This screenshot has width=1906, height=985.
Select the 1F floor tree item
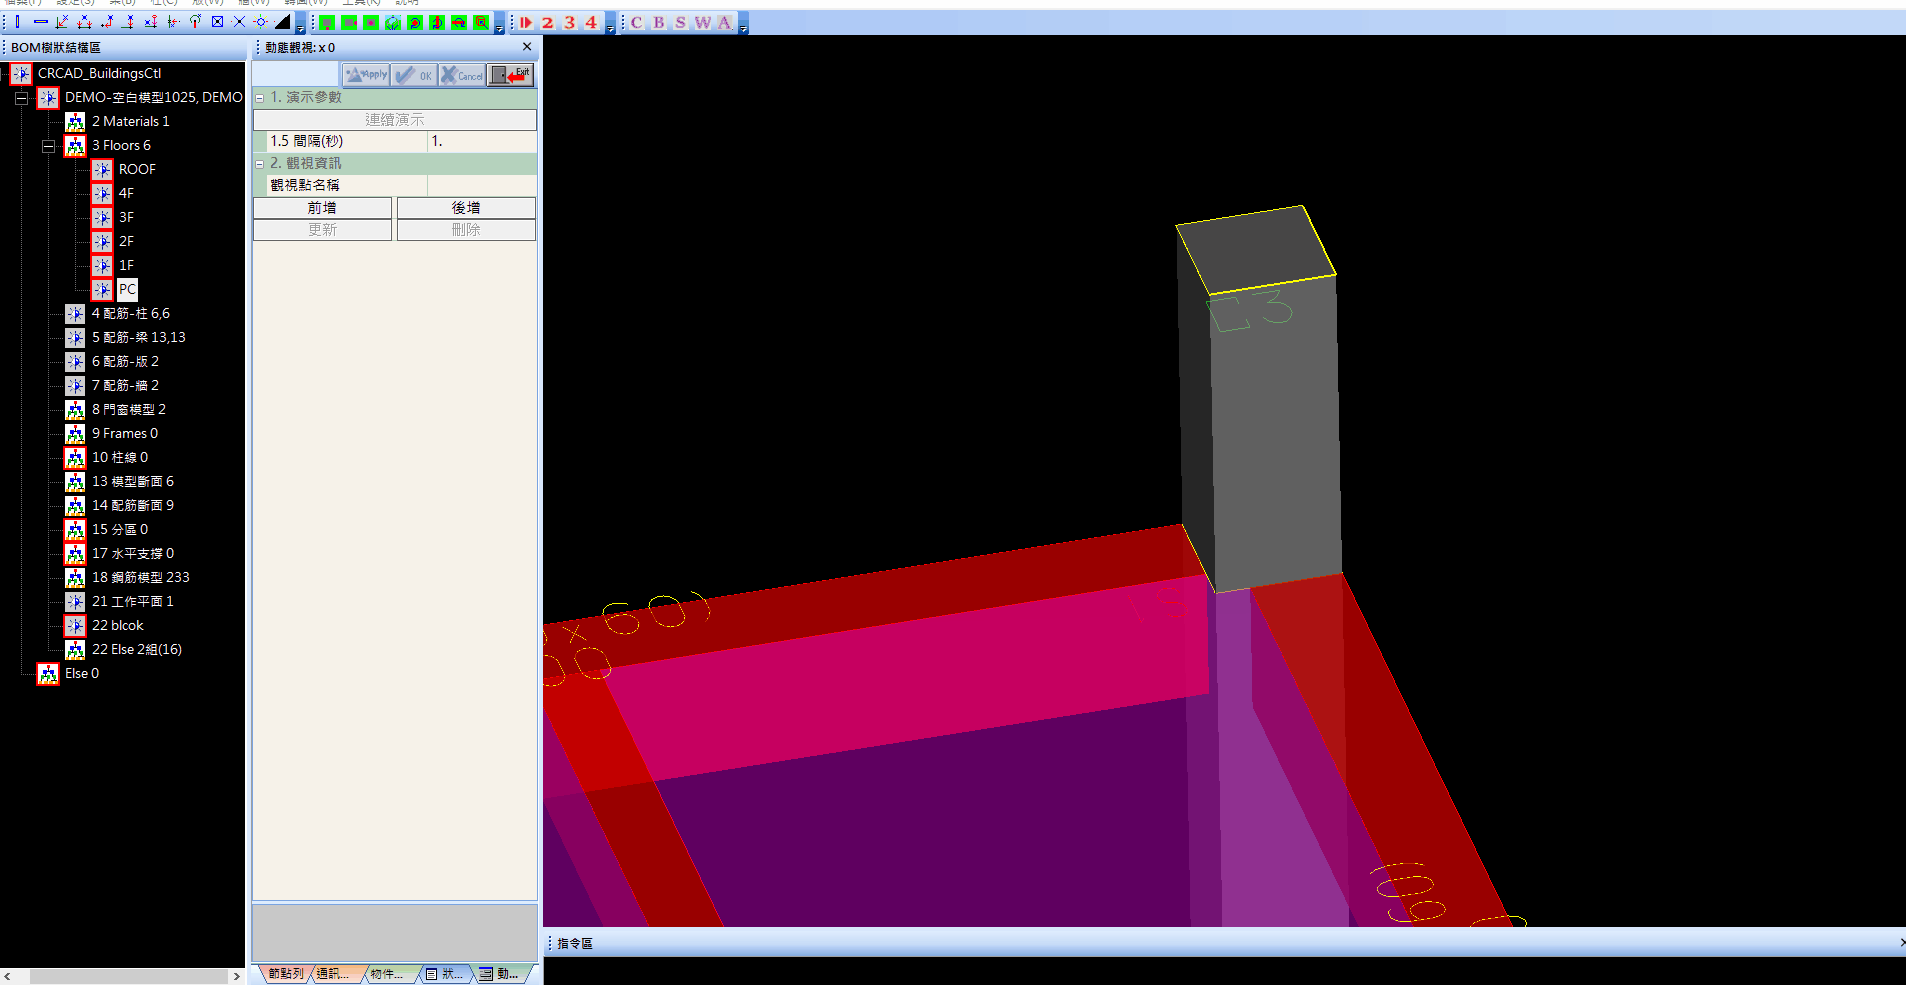(x=126, y=266)
